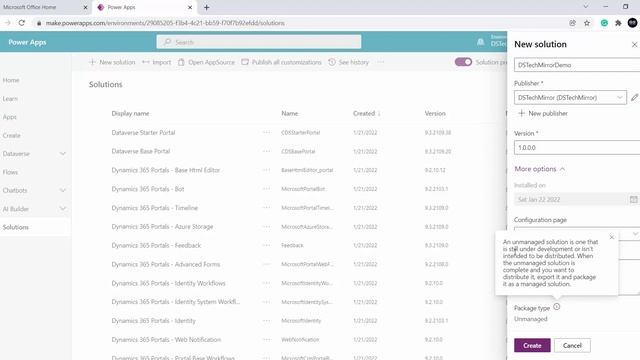Click Publish all customizations

click(281, 62)
